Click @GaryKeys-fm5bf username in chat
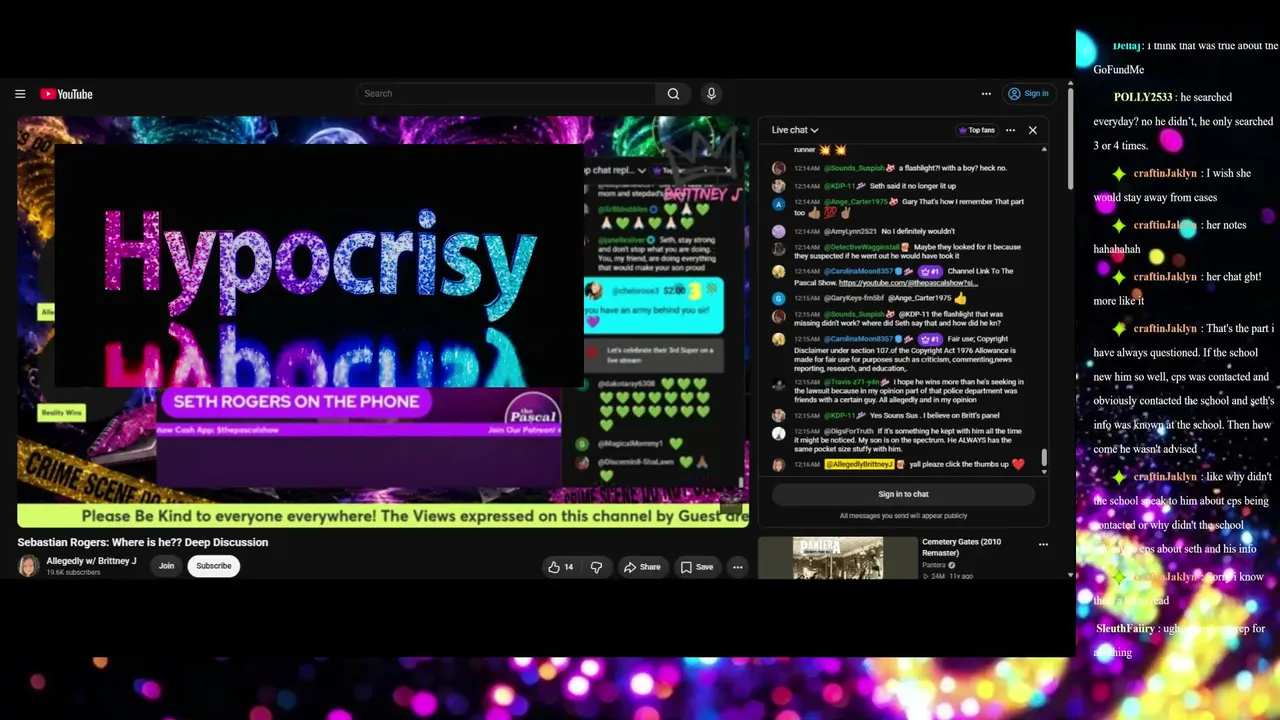This screenshot has height=720, width=1280. pyautogui.click(x=852, y=298)
